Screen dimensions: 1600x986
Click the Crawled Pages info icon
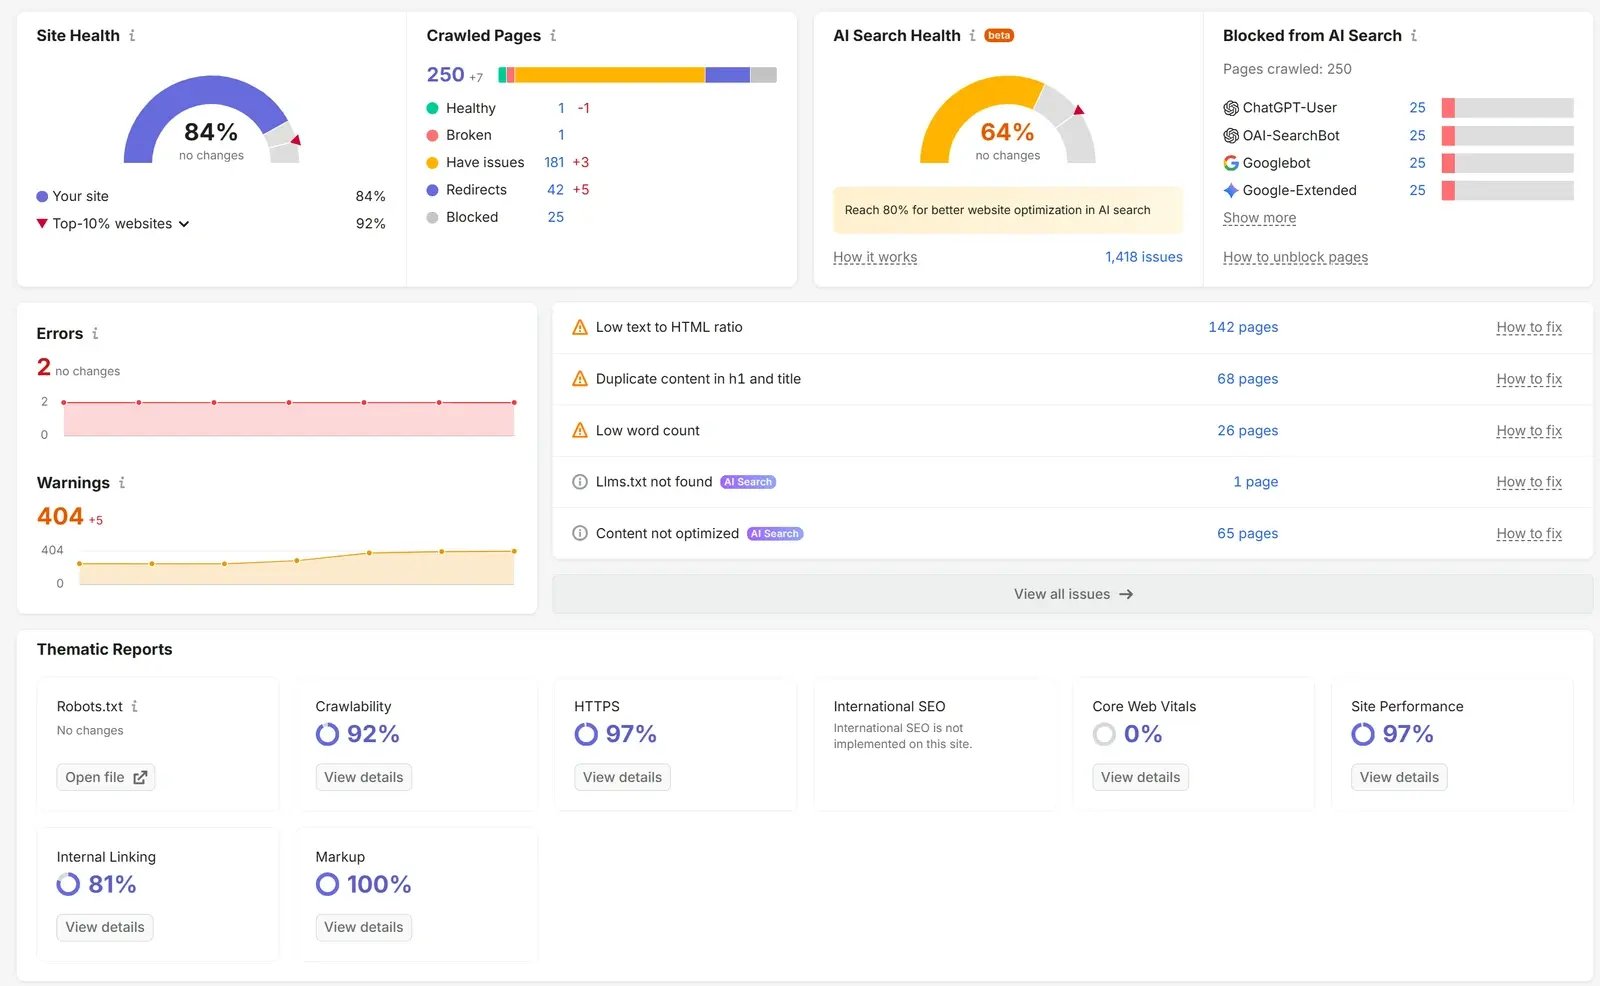(x=553, y=35)
